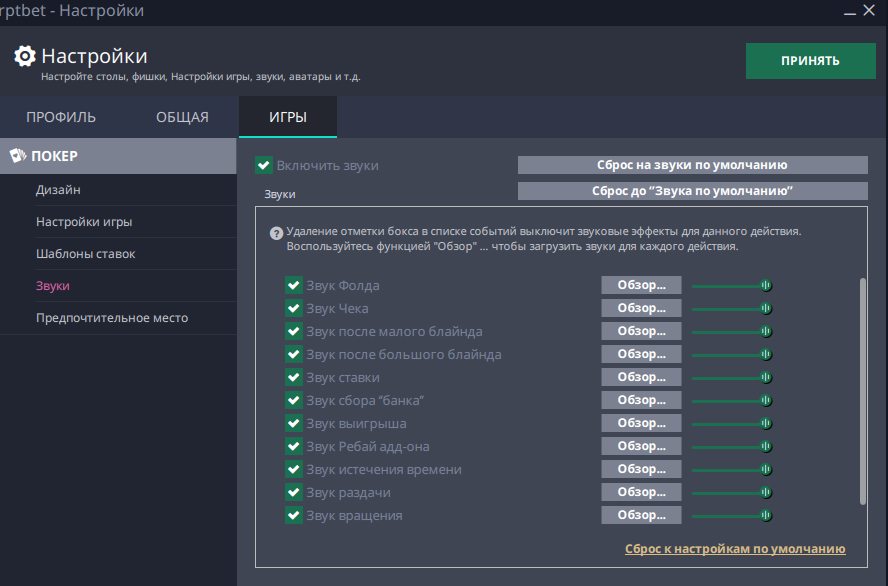Image resolution: width=888 pixels, height=586 pixels.
Task: Enable or disable the Включить звуки checkbox
Action: point(264,165)
